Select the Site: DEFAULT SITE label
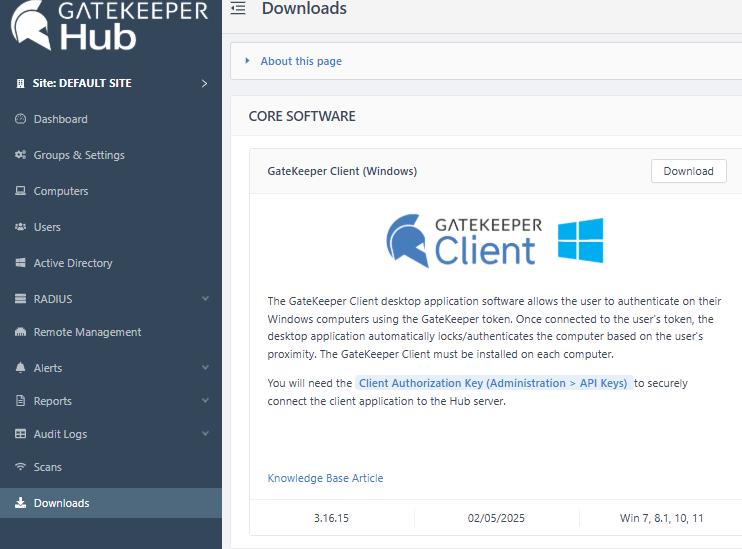742x549 pixels. pyautogui.click(x=82, y=83)
